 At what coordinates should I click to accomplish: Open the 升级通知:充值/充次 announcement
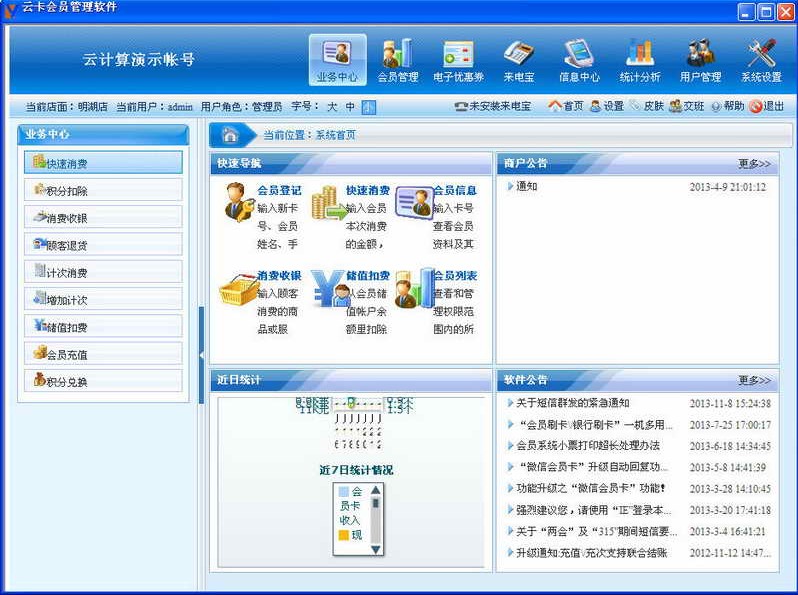tap(591, 553)
